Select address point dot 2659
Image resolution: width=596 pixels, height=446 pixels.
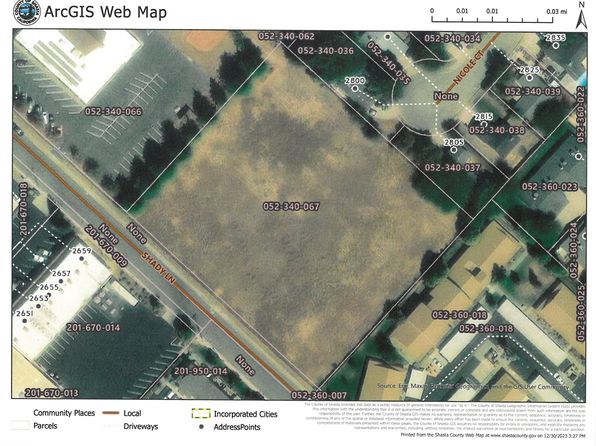pyautogui.click(x=82, y=259)
